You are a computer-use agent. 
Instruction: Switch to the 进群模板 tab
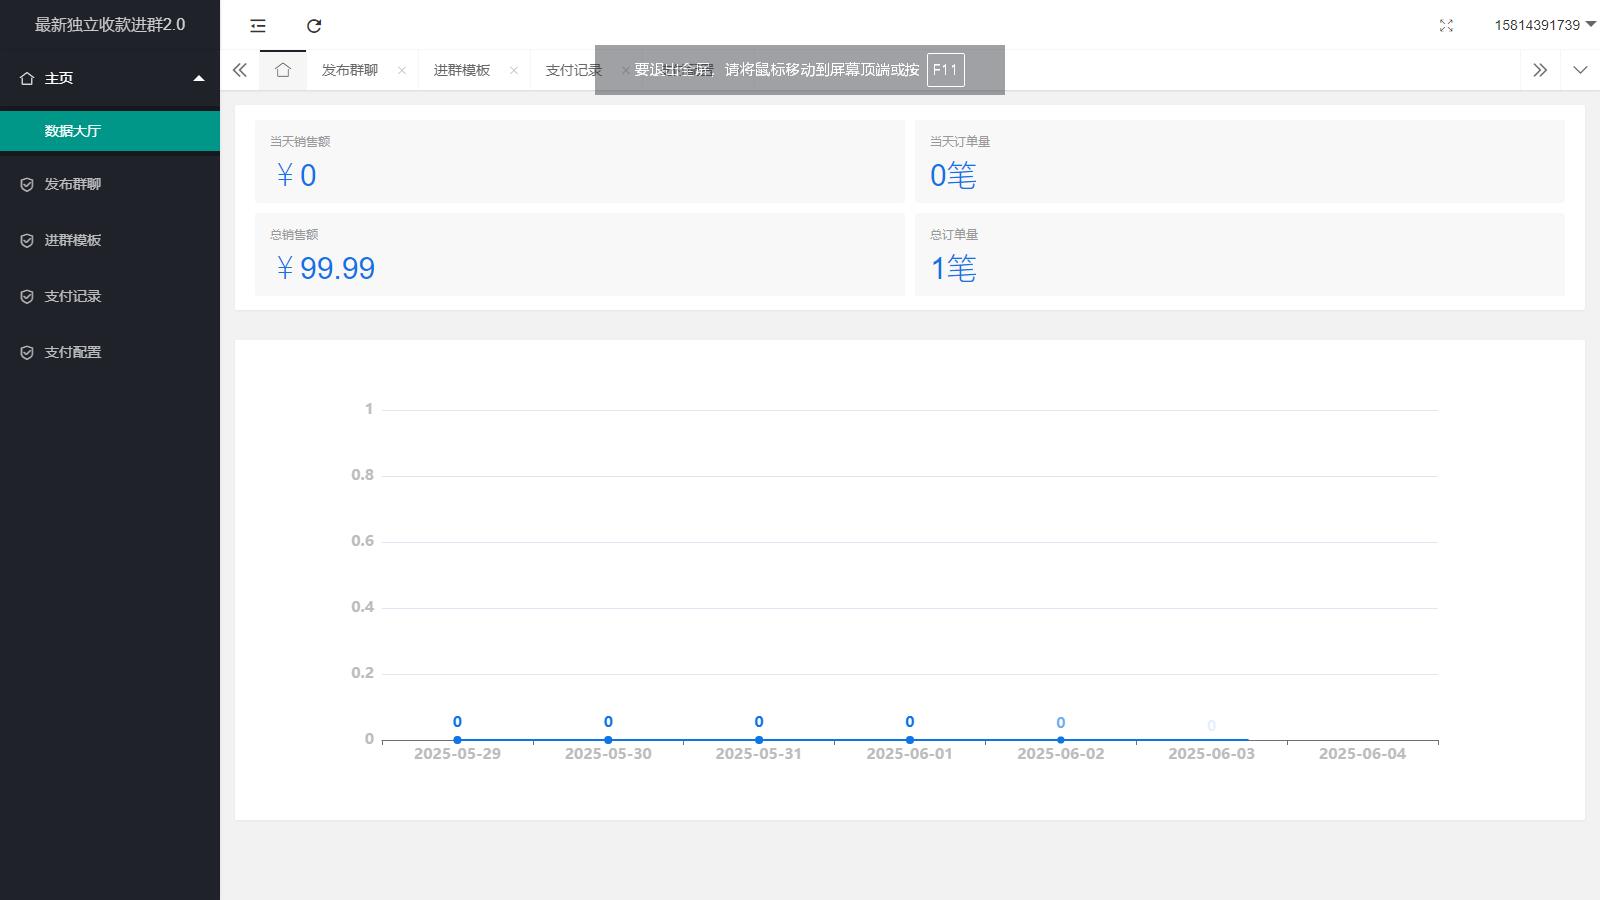click(x=462, y=70)
